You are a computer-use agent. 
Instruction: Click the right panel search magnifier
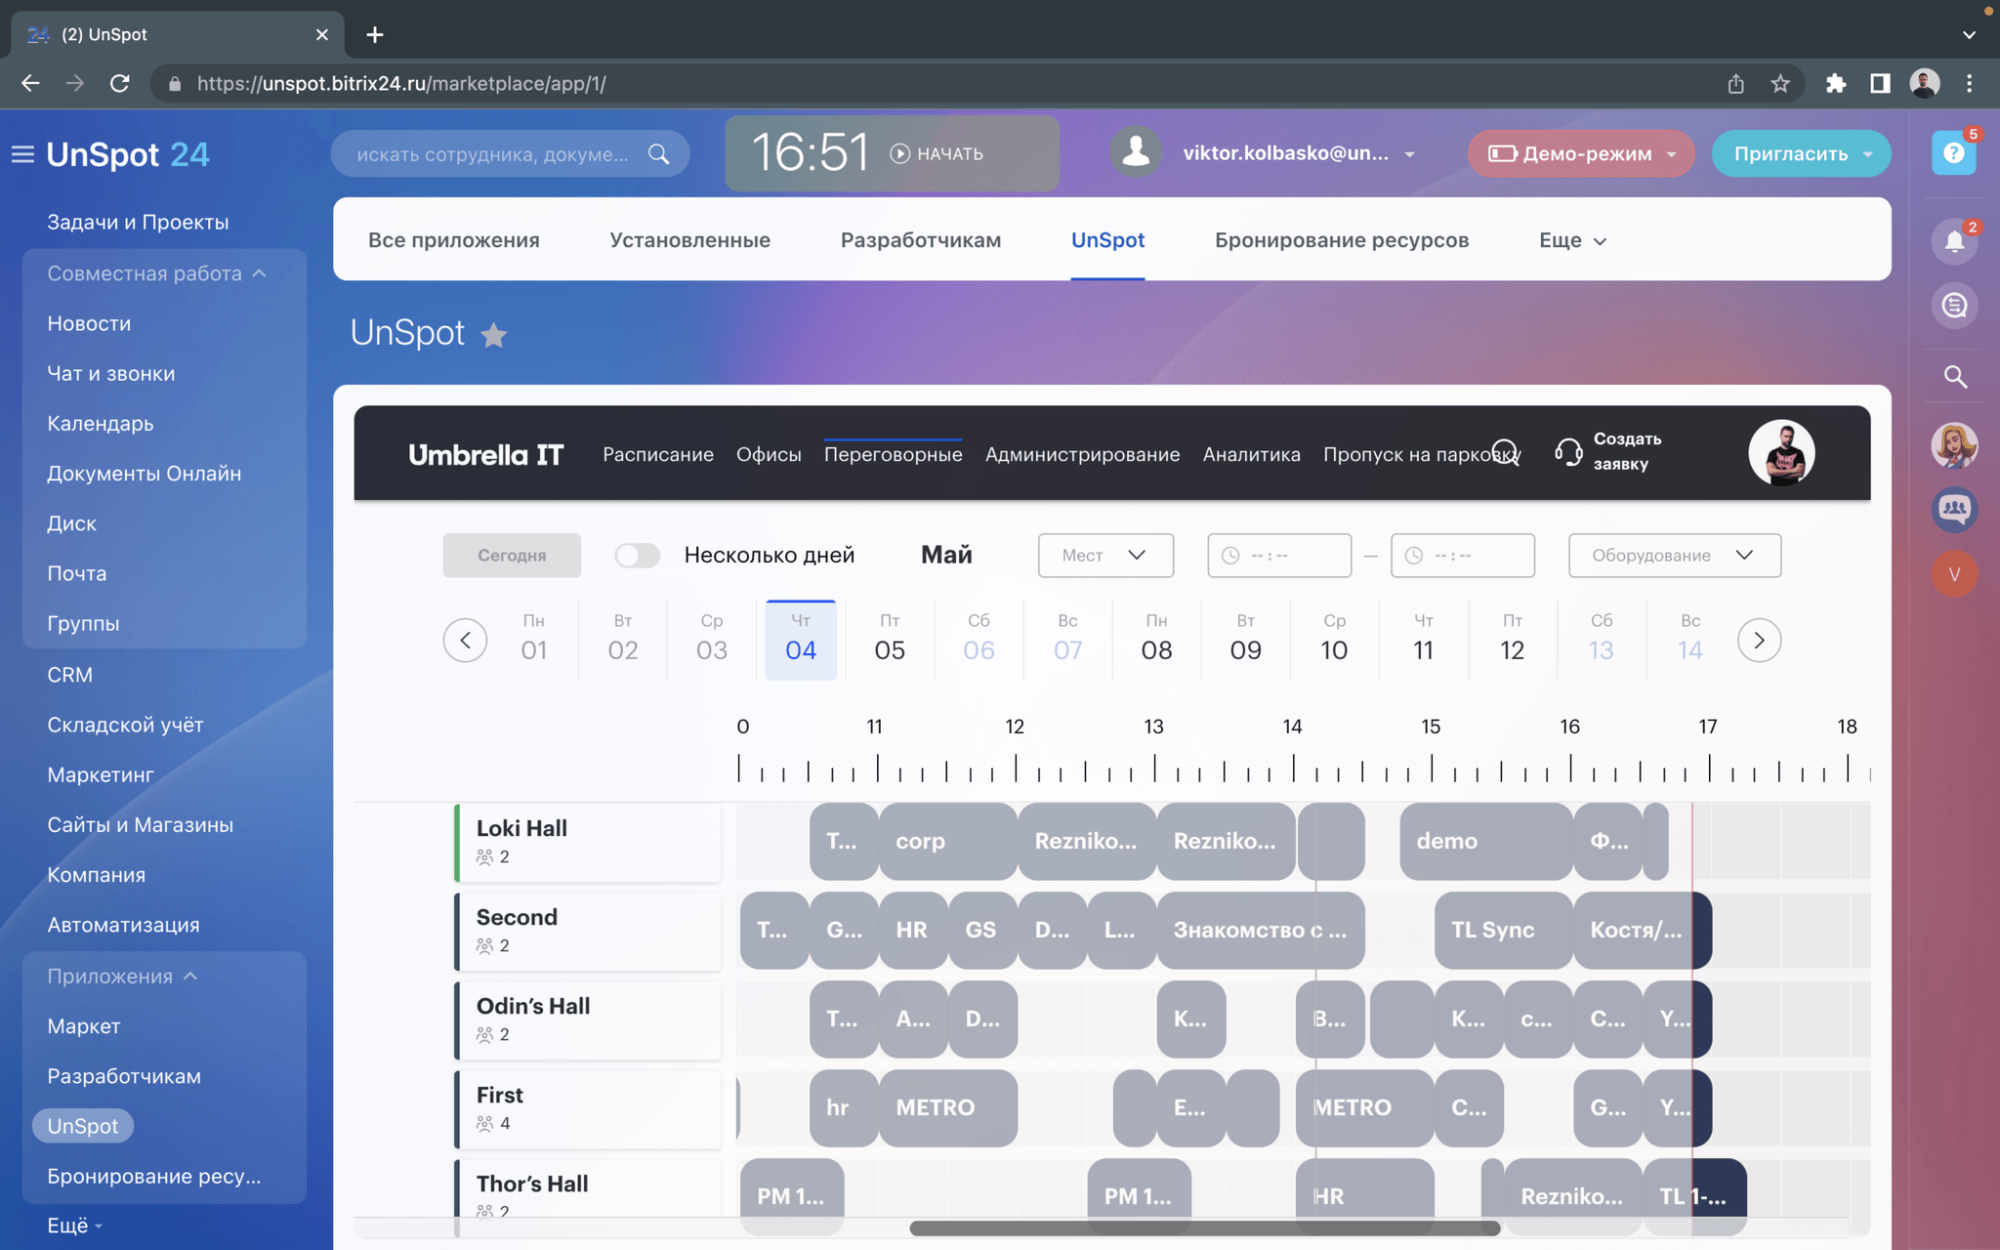(x=1955, y=377)
